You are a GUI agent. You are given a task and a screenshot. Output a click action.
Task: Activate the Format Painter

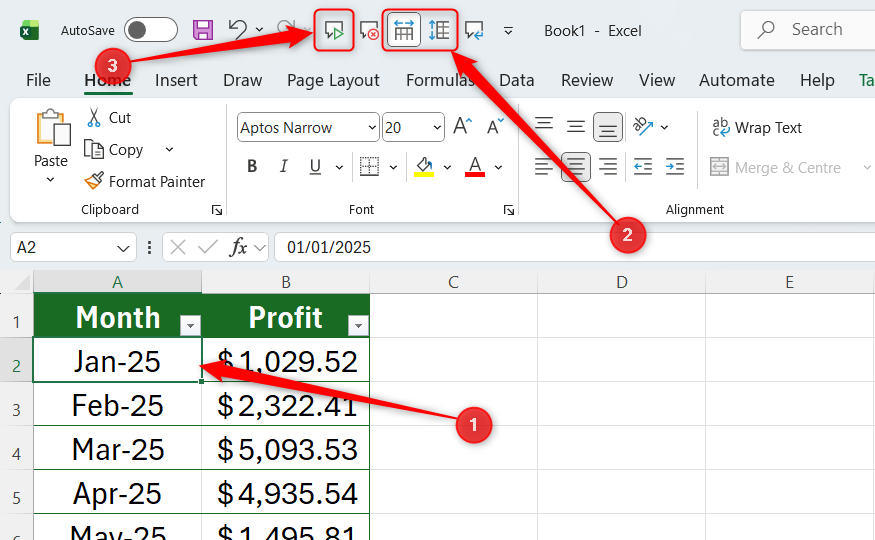coord(145,181)
